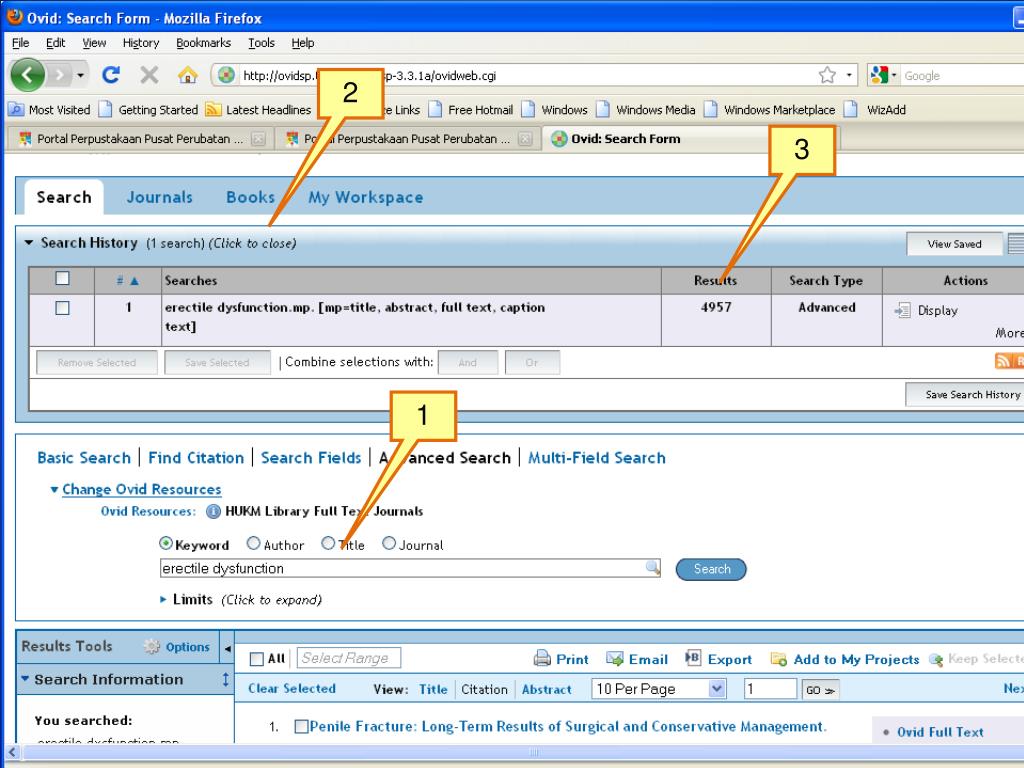The height and width of the screenshot is (768, 1024).
Task: Click the Email icon in results toolbar
Action: [615, 658]
